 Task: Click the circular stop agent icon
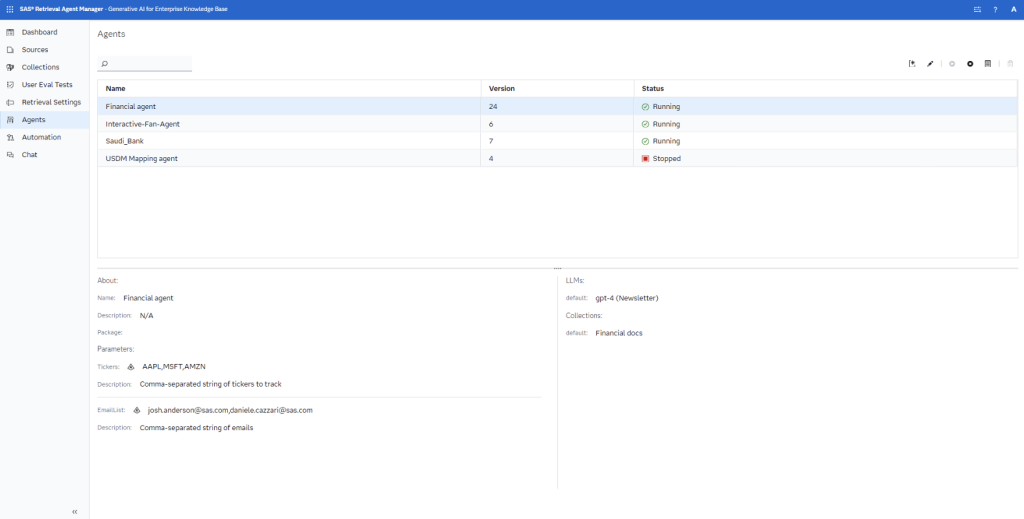pyautogui.click(x=970, y=64)
